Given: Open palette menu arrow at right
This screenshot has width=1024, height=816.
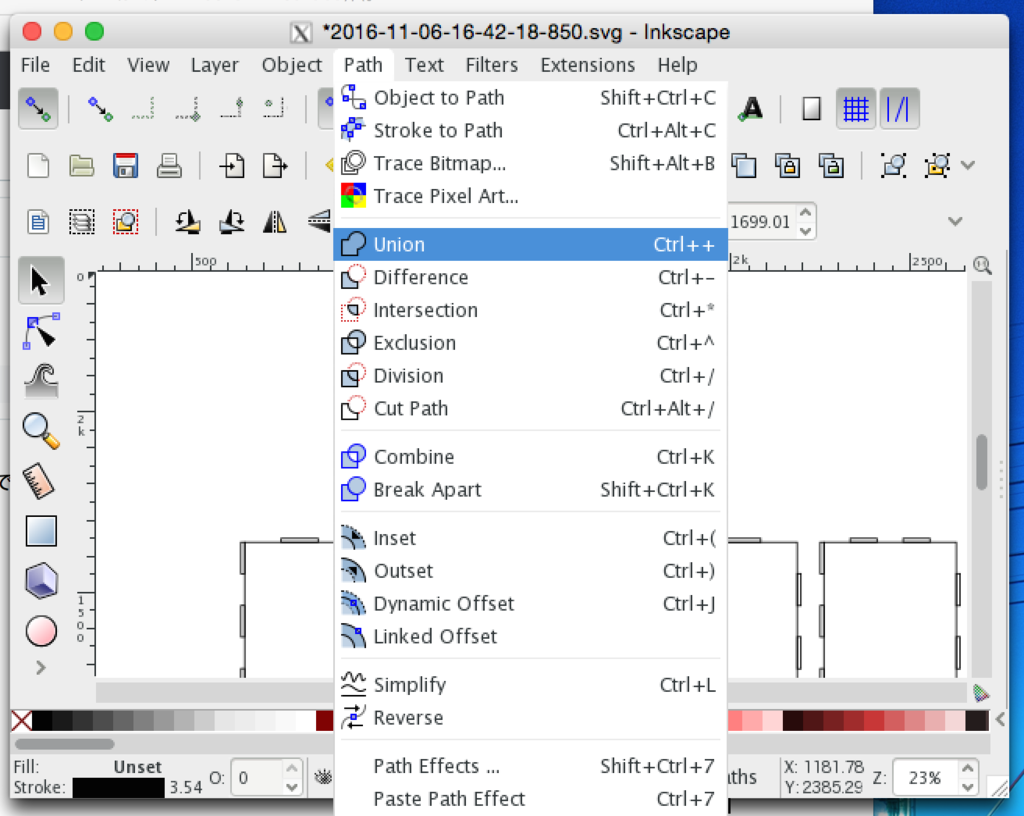Looking at the screenshot, I should click(1000, 719).
